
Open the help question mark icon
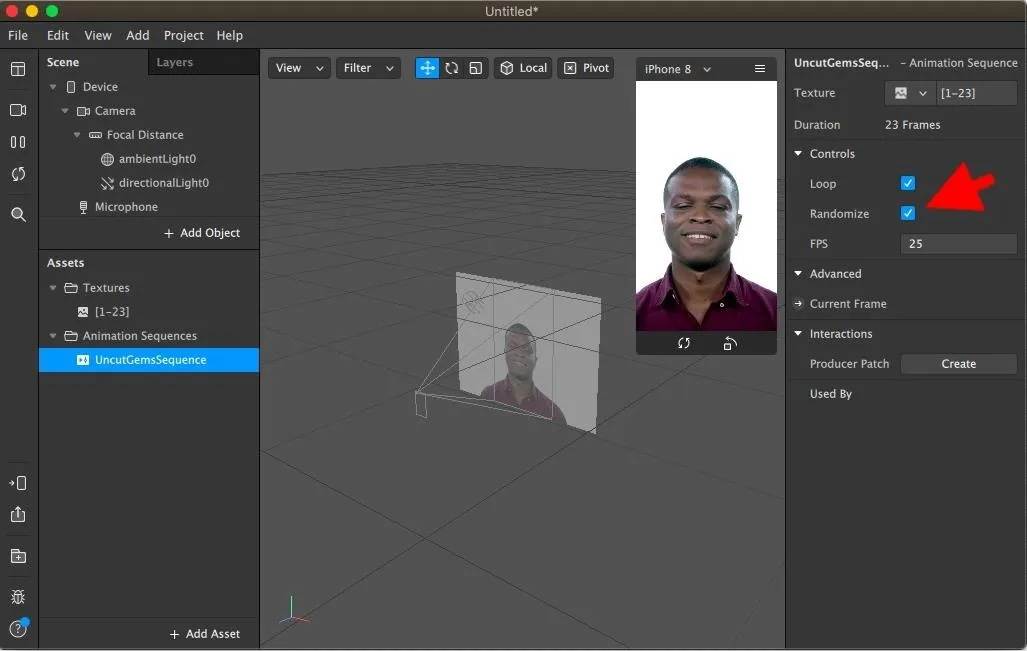[x=18, y=629]
